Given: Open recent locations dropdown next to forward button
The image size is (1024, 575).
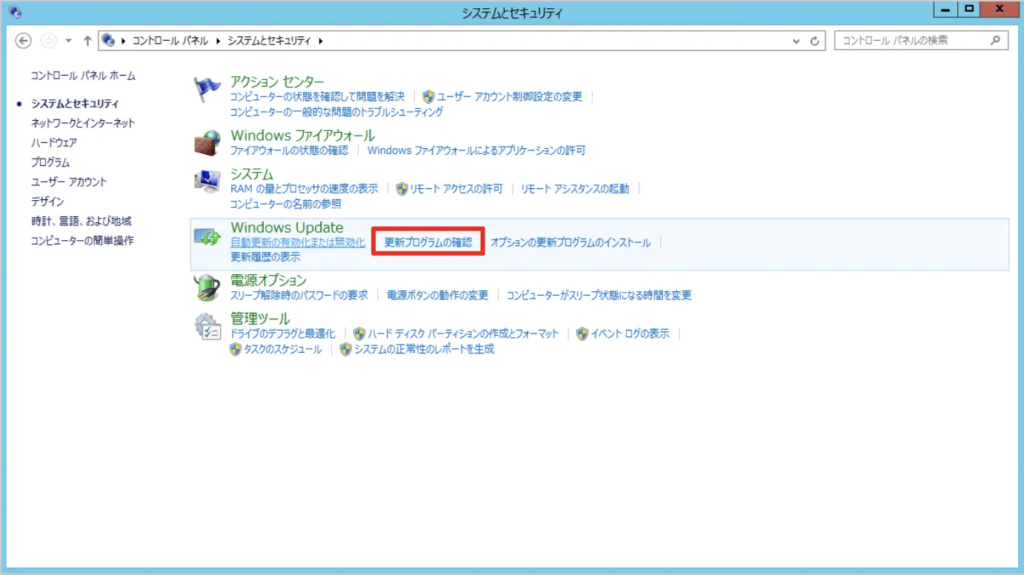Looking at the screenshot, I should coord(68,41).
